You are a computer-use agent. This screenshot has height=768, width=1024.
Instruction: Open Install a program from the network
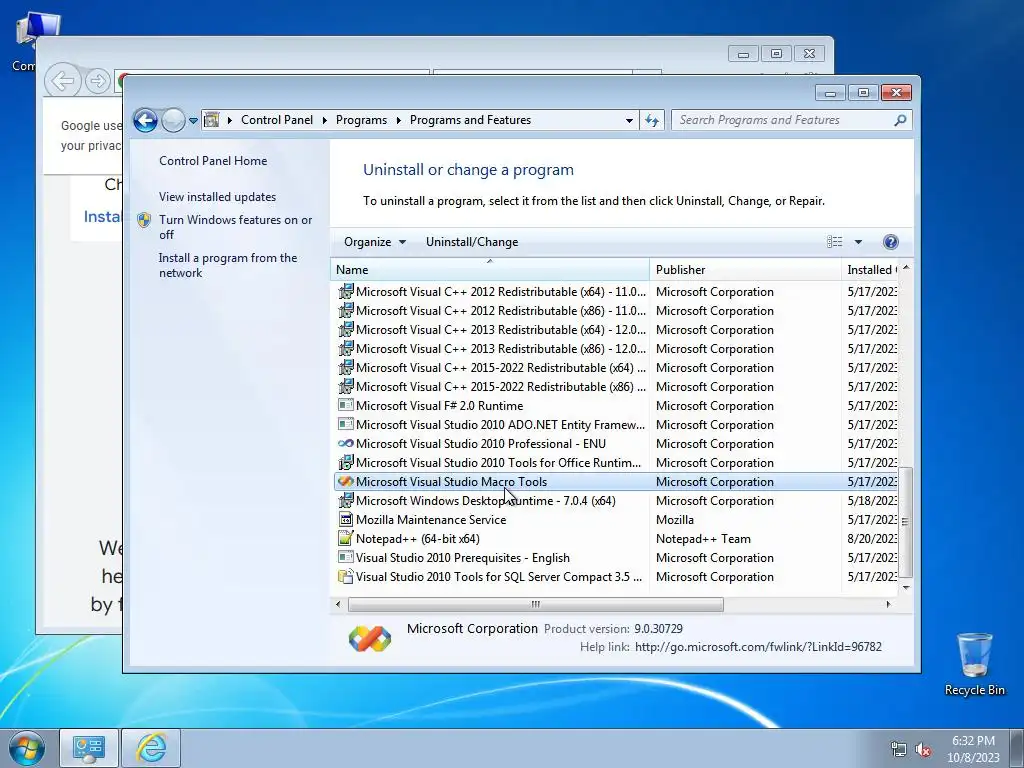[x=228, y=265]
